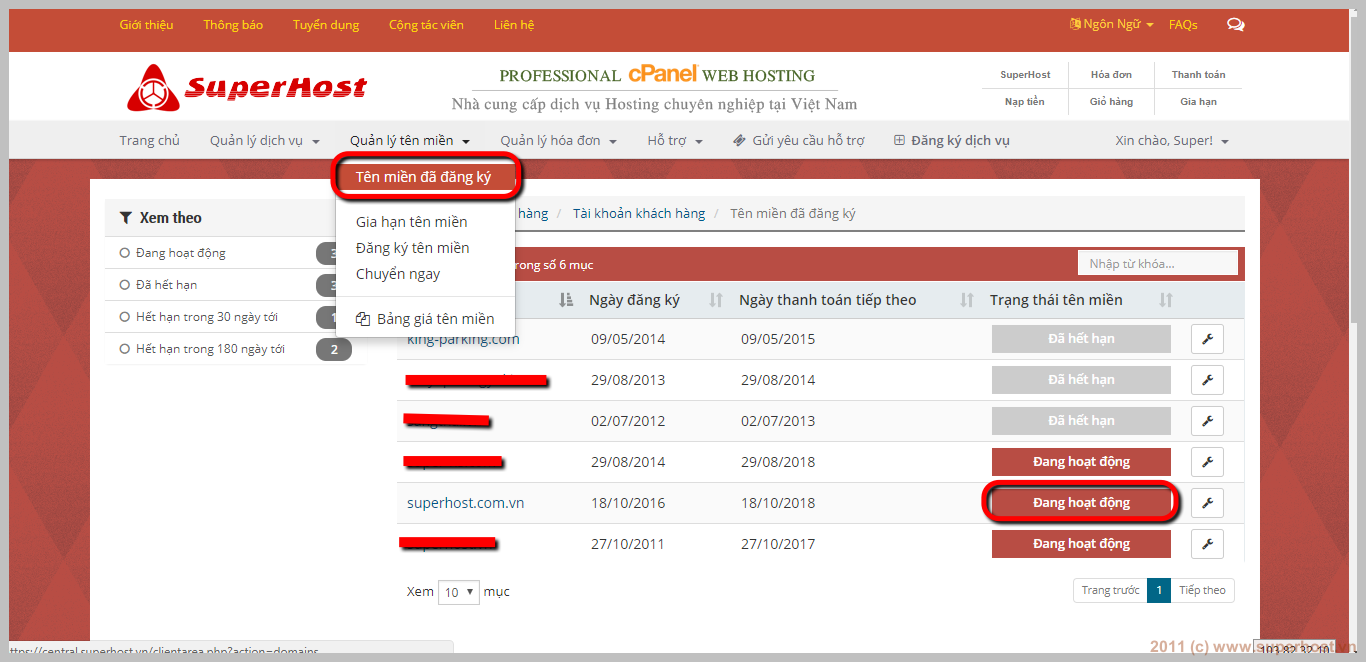
Task: Click the Đang hoạt động status for 27/10/2017
Action: click(1081, 544)
